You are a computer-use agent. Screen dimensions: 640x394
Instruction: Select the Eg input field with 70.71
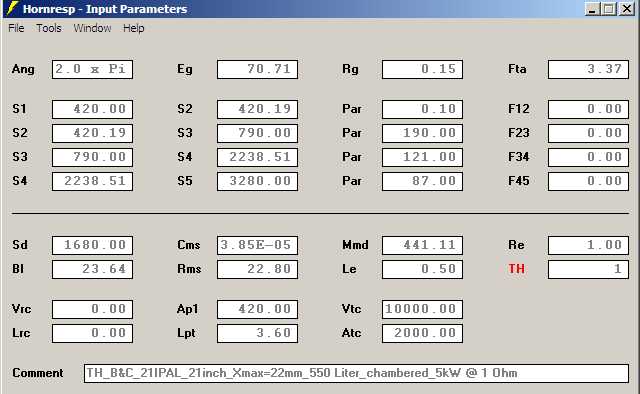pyautogui.click(x=258, y=69)
